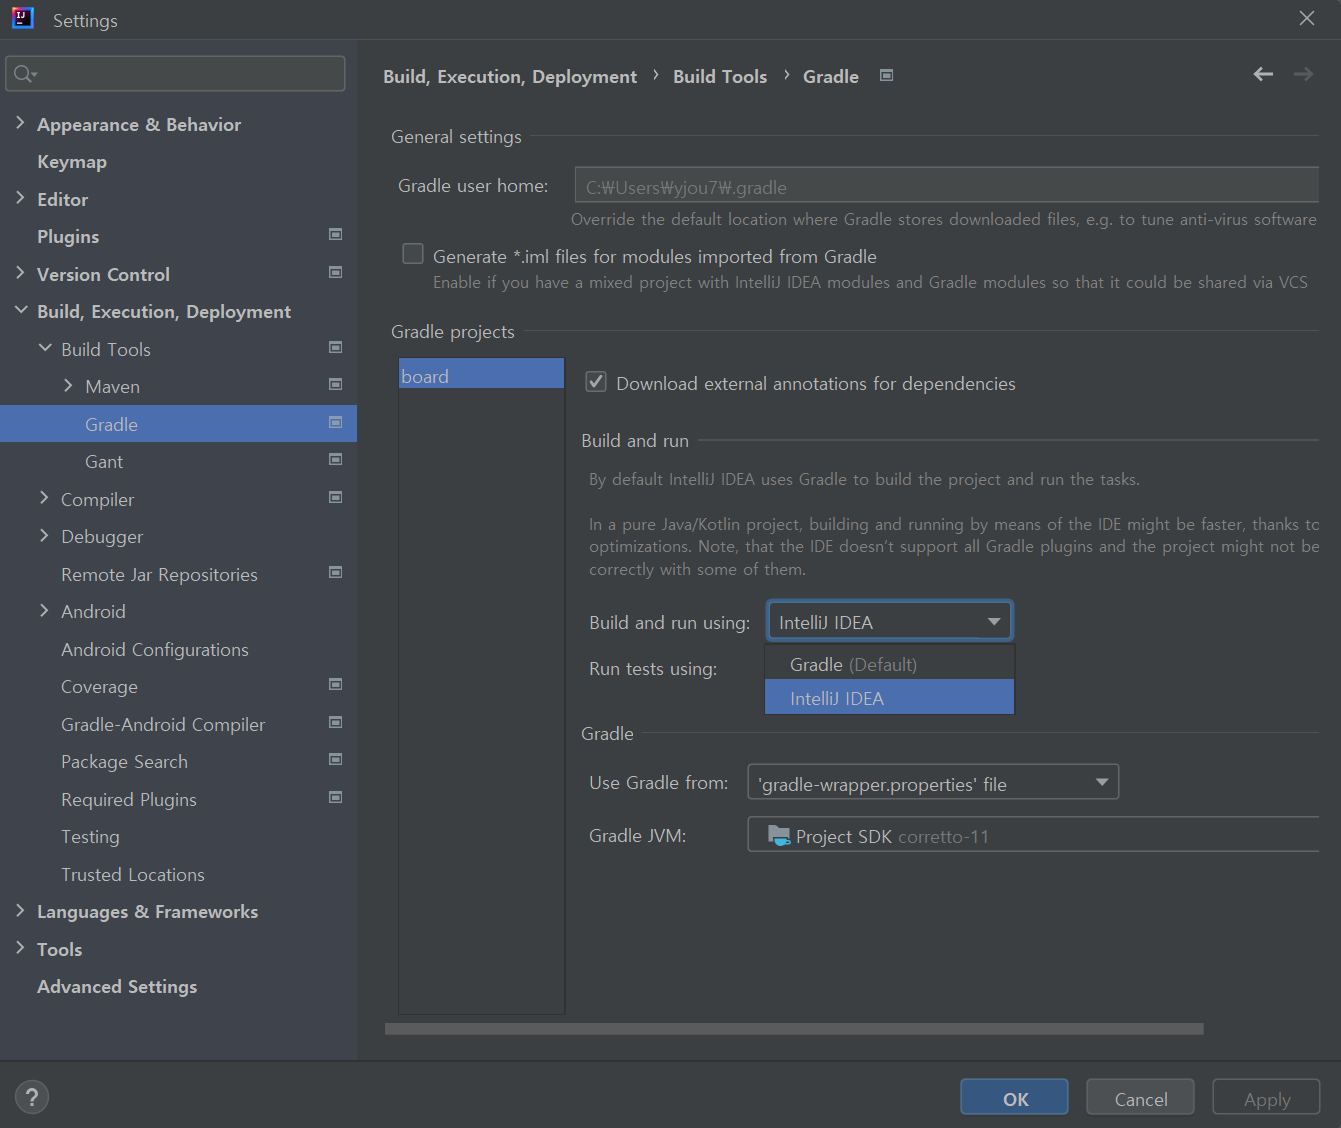Open Trusted Locations settings

(133, 874)
